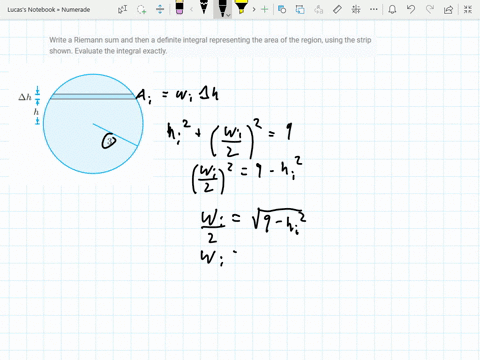Redo the last undone action
The height and width of the screenshot is (360, 480).
[430, 9]
